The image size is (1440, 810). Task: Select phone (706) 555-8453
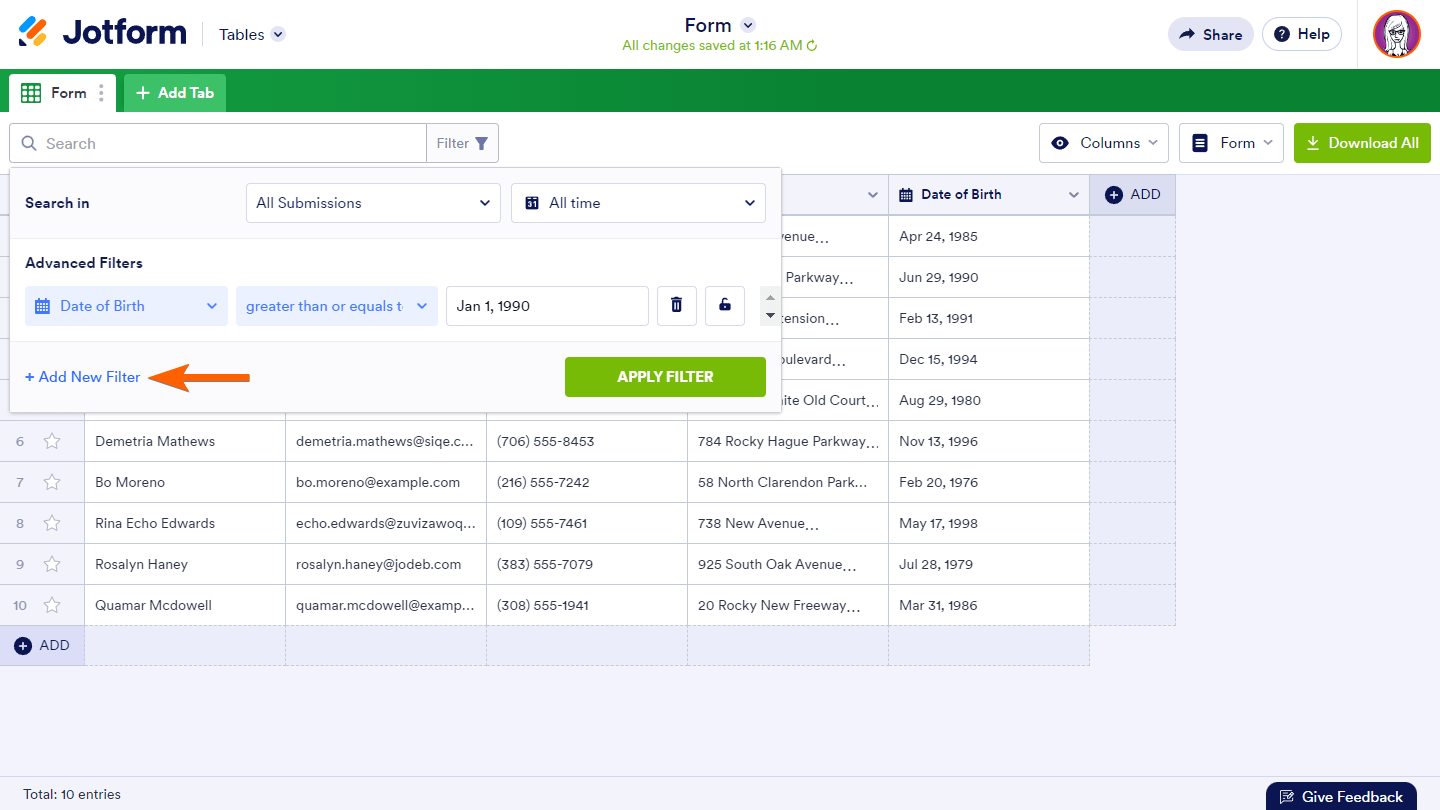pyautogui.click(x=587, y=441)
